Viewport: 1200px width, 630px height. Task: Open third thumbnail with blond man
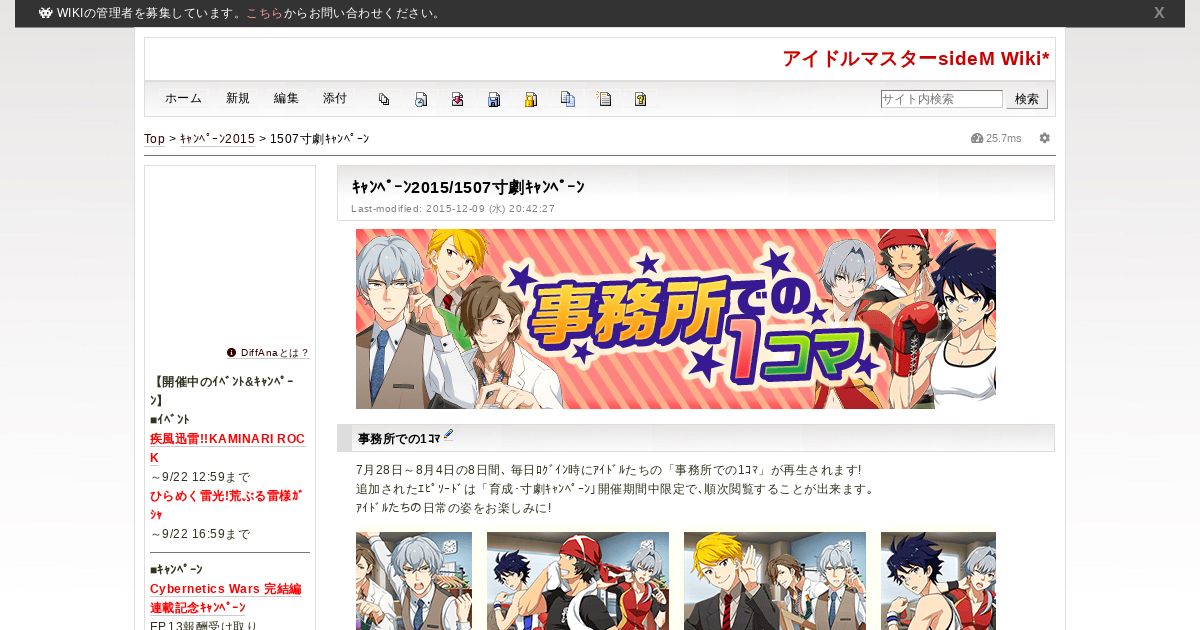(775, 581)
